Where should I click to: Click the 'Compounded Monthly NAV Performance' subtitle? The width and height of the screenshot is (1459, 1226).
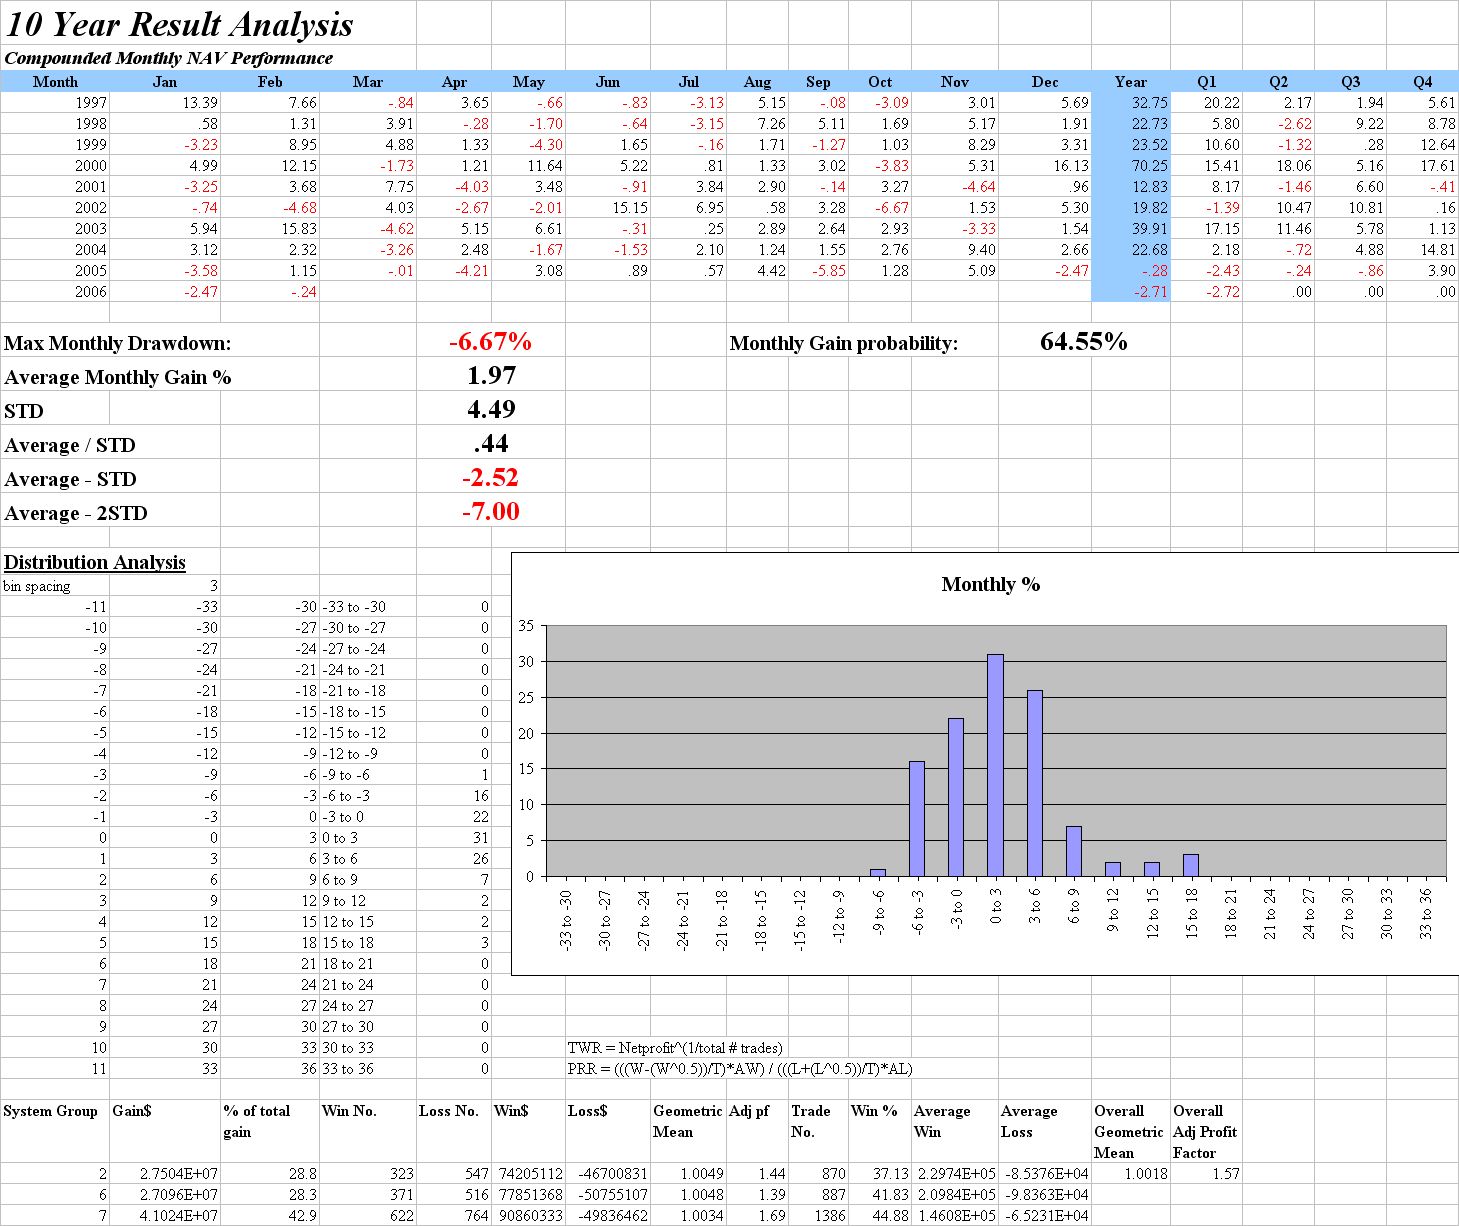(x=168, y=58)
